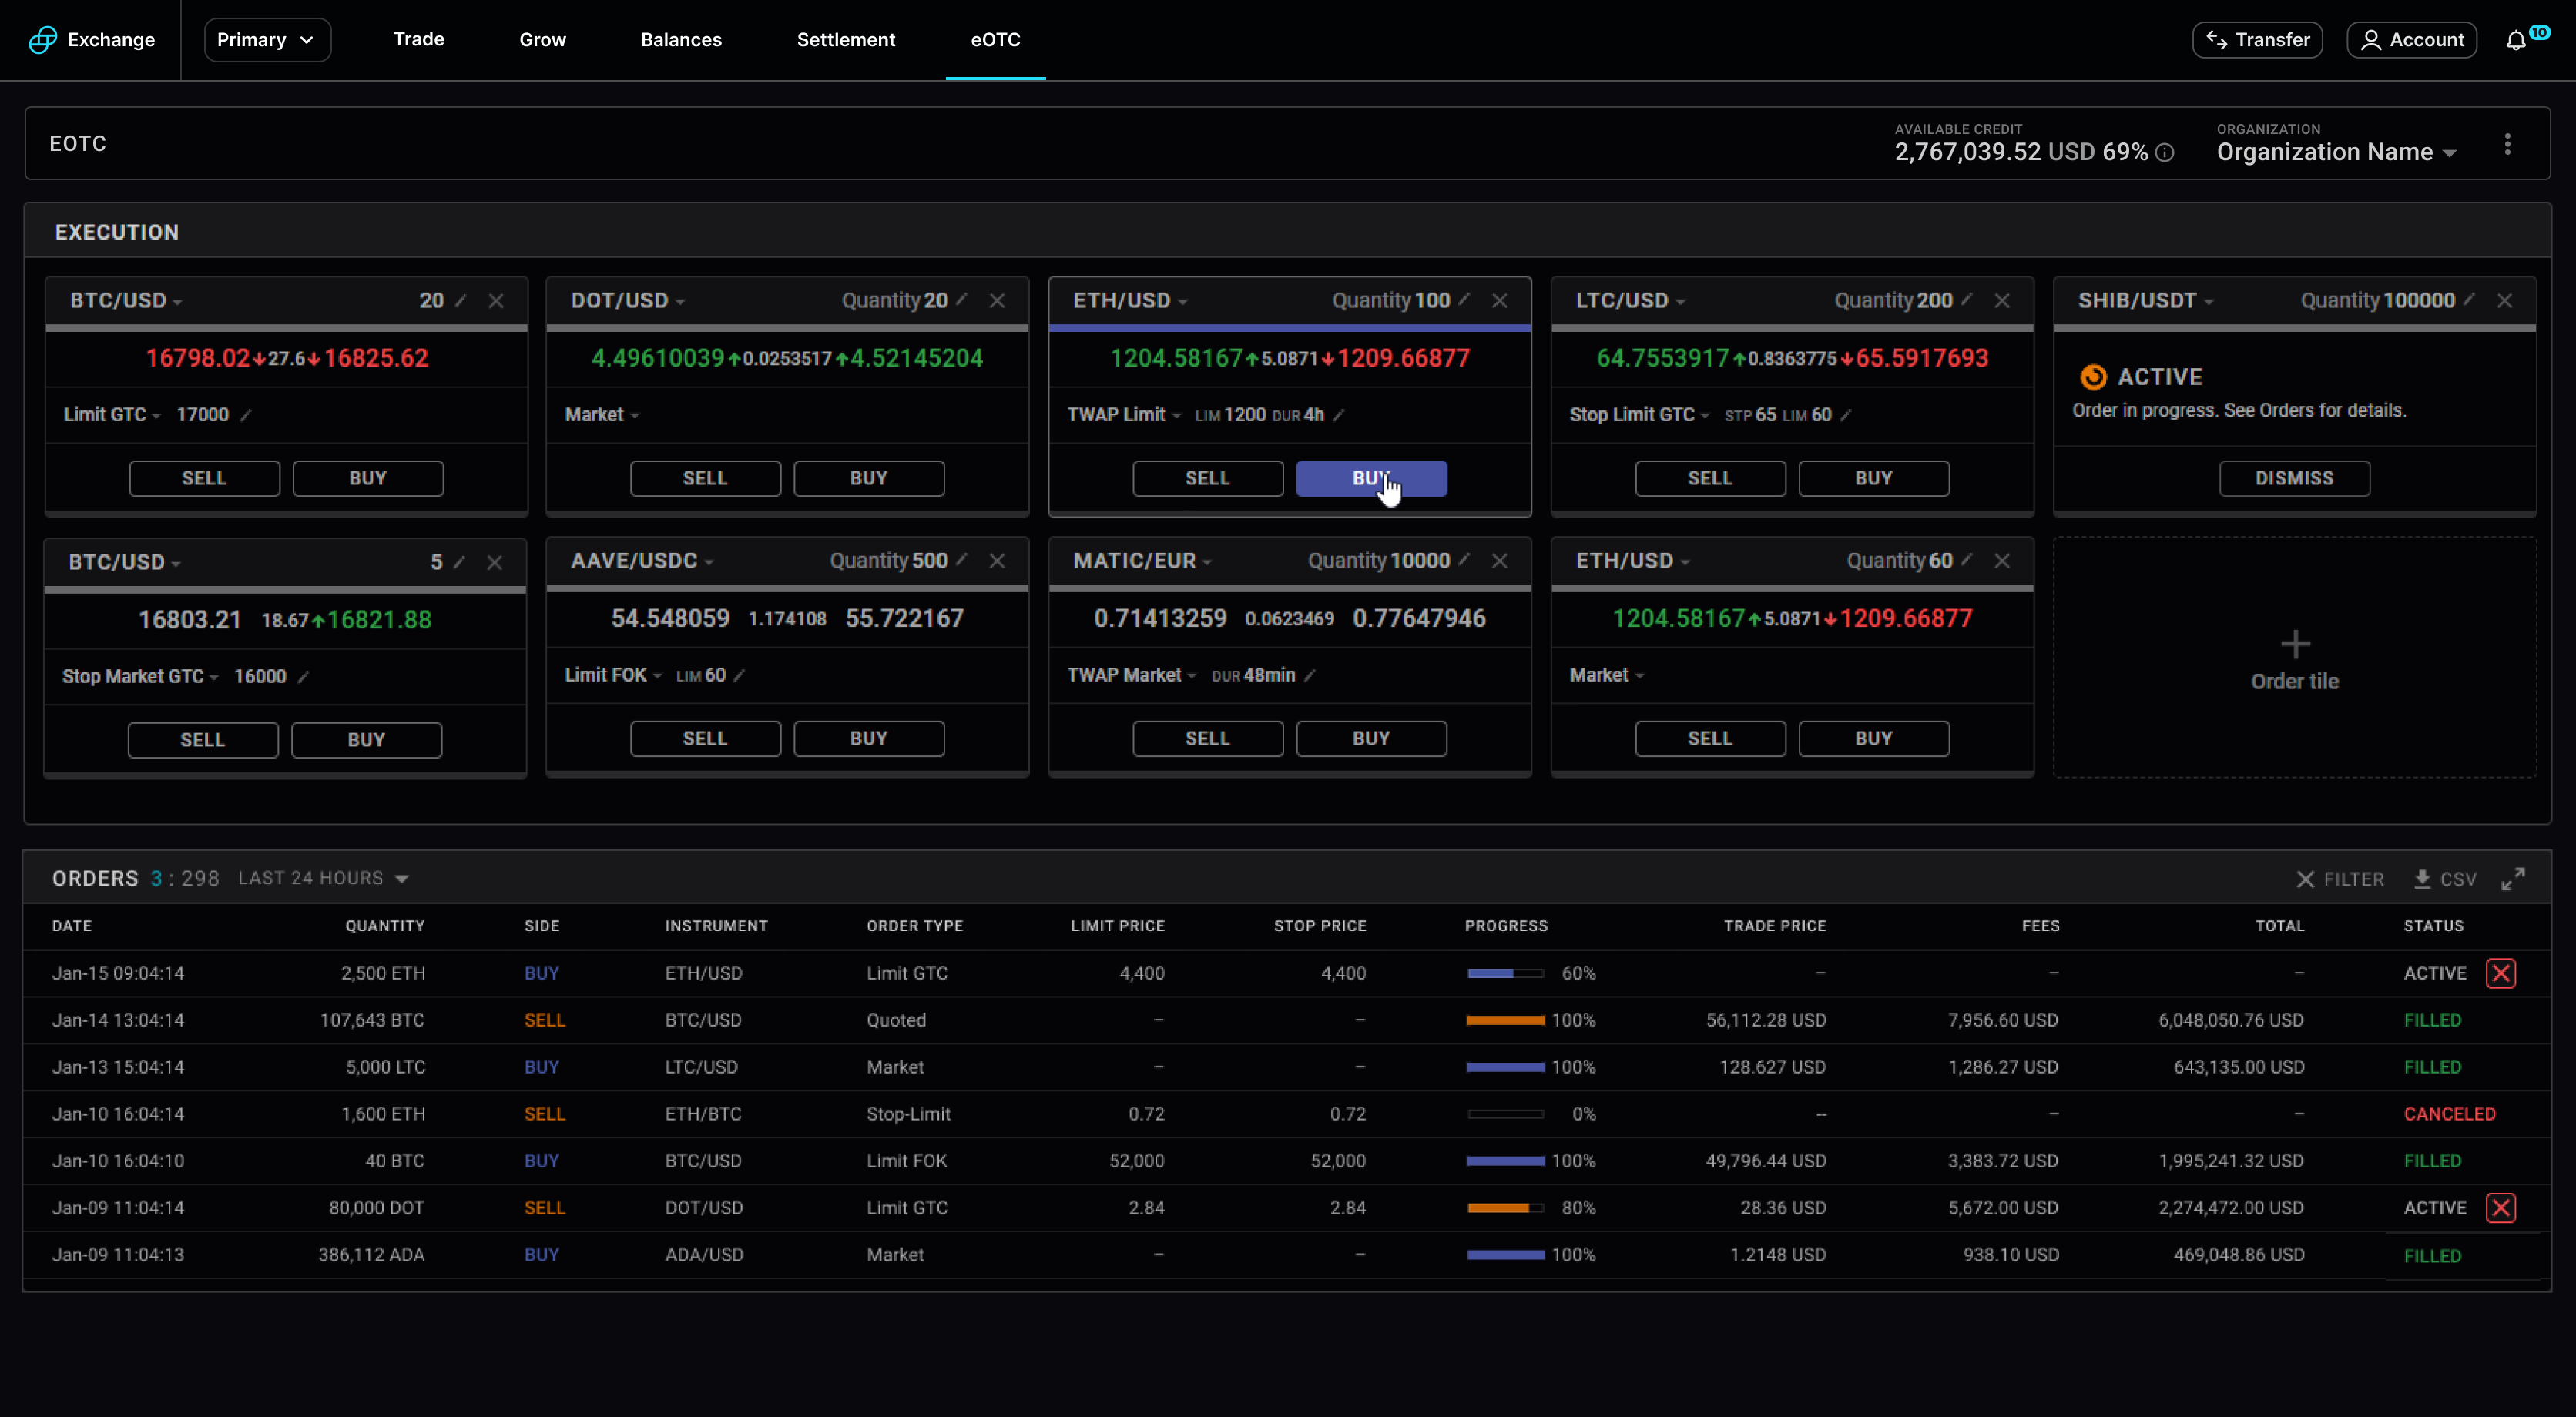This screenshot has height=1417, width=2576.
Task: Select the eOTC tab
Action: click(x=995, y=40)
